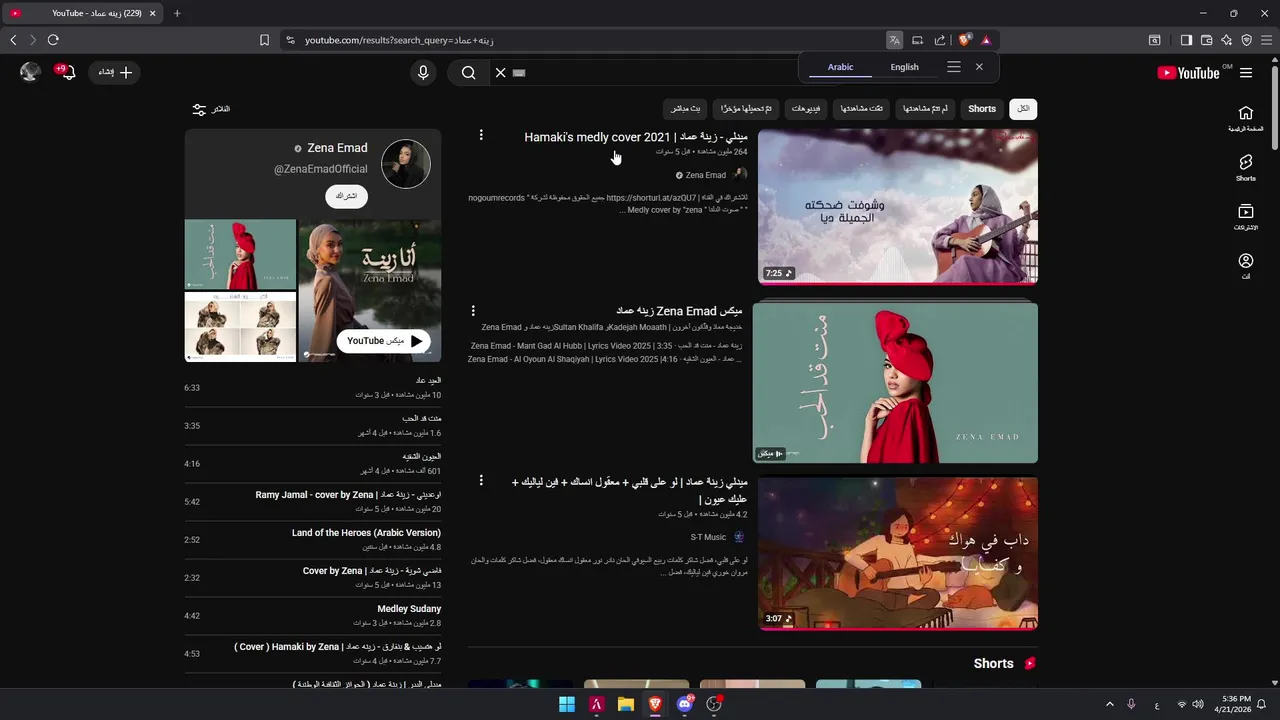The width and height of the screenshot is (1280, 720).
Task: Play the Hamaki's medly video thumbnail
Action: [898, 207]
